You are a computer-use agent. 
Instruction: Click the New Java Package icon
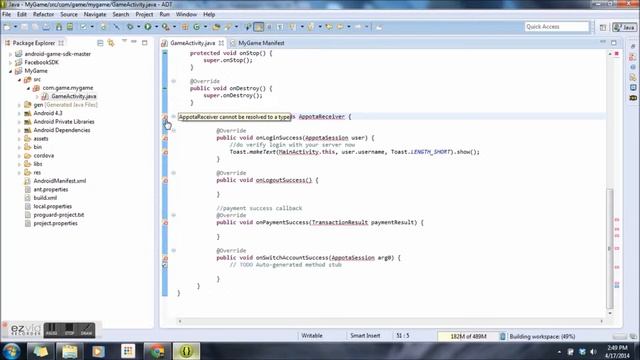coord(185,27)
